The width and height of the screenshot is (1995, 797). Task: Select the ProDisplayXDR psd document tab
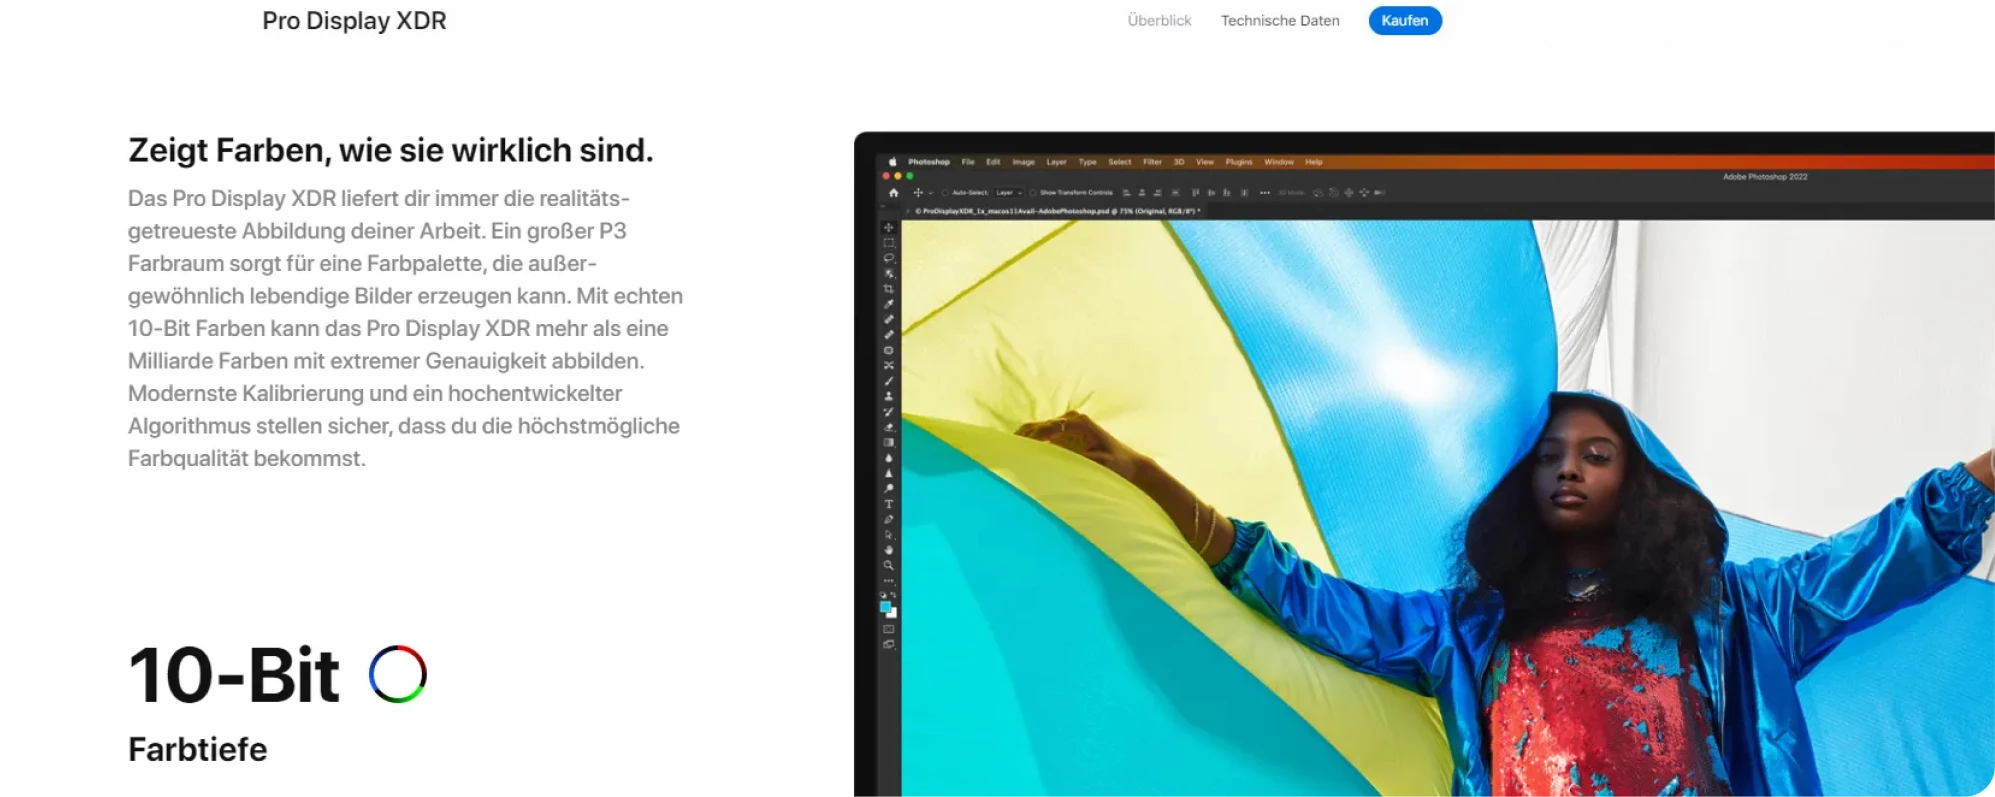pos(1058,211)
